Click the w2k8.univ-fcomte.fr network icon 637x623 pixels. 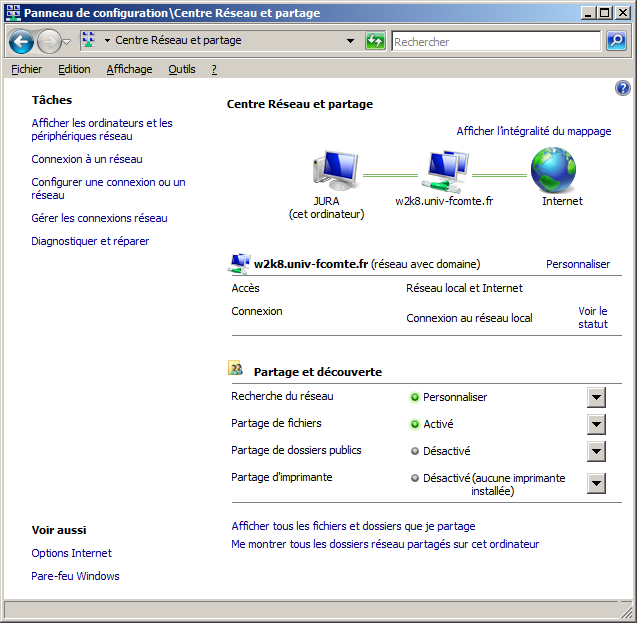click(x=444, y=170)
